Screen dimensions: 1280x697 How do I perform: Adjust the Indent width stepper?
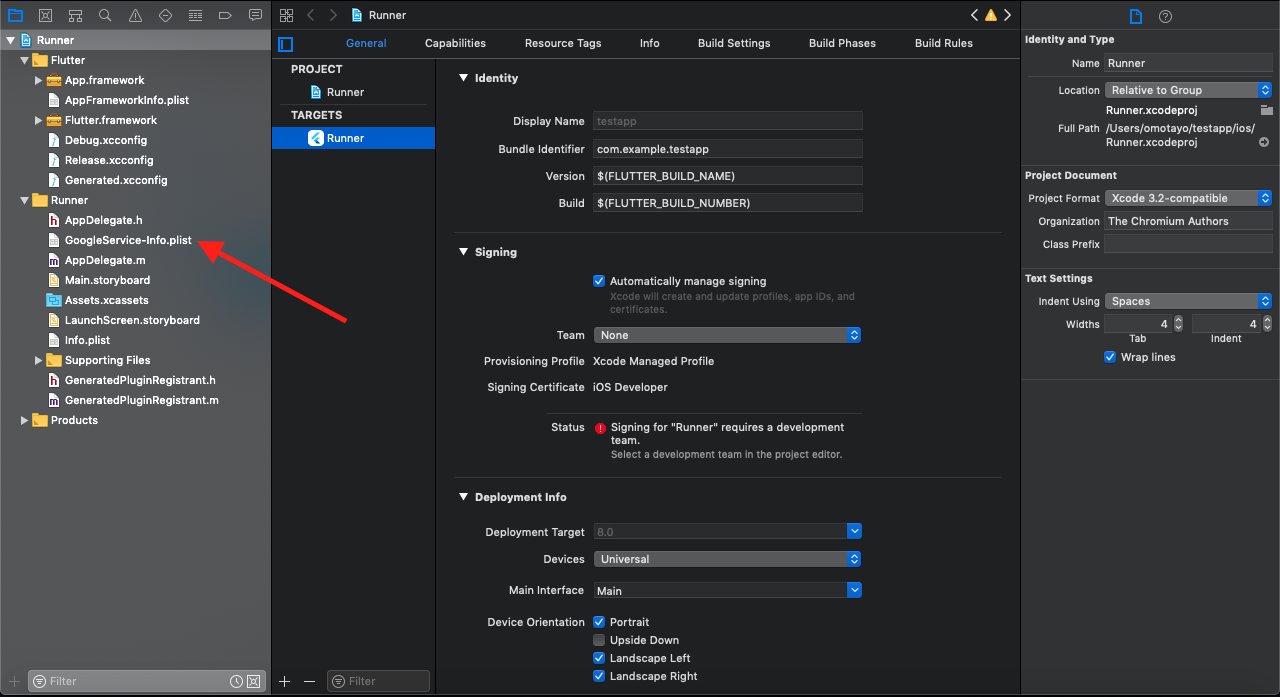(1268, 324)
